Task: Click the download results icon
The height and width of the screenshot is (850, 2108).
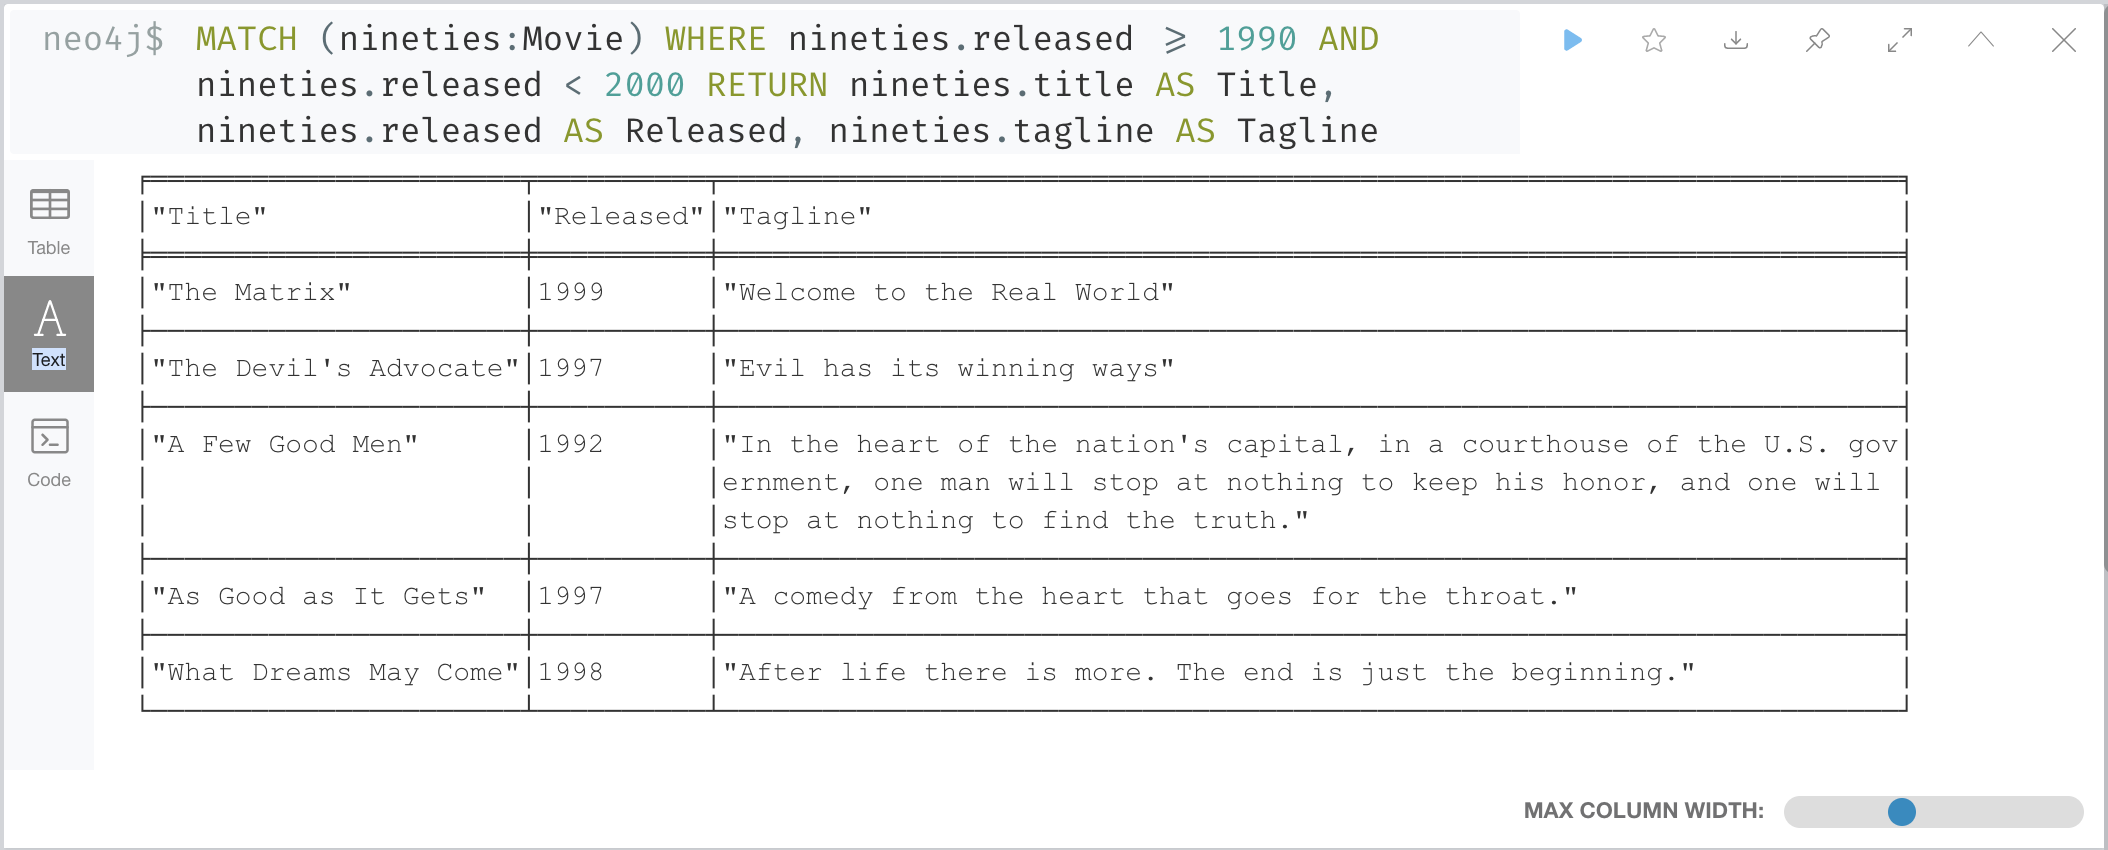Action: coord(1736,40)
